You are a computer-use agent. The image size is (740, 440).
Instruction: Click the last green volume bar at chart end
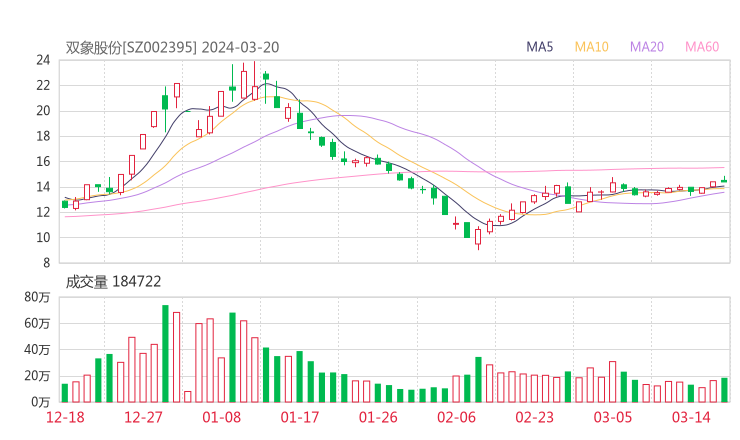[724, 390]
